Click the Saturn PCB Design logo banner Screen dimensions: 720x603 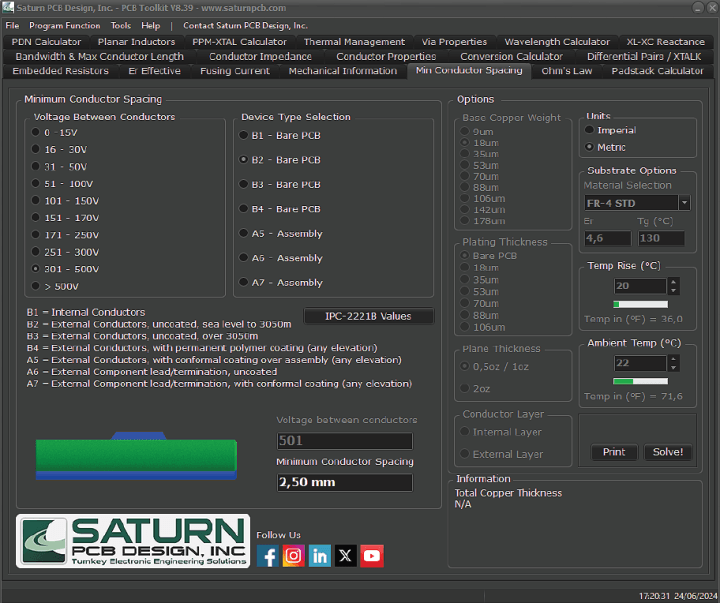point(133,541)
